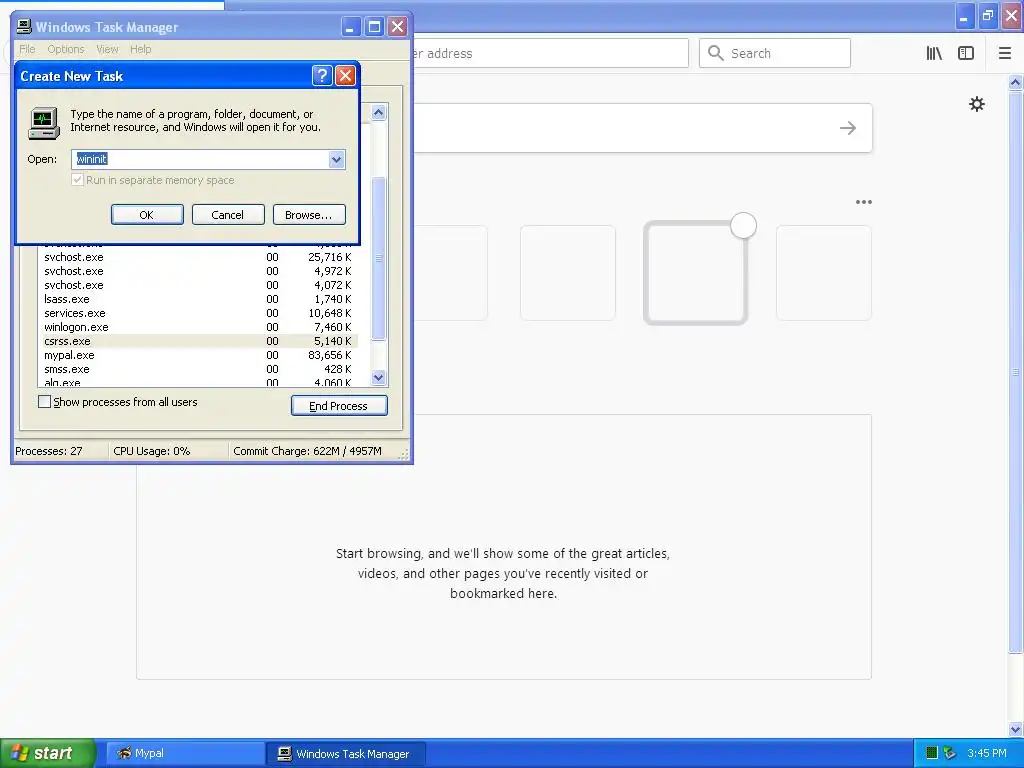This screenshot has width=1024, height=768.
Task: Open the Windows Start button
Action: tap(48, 753)
